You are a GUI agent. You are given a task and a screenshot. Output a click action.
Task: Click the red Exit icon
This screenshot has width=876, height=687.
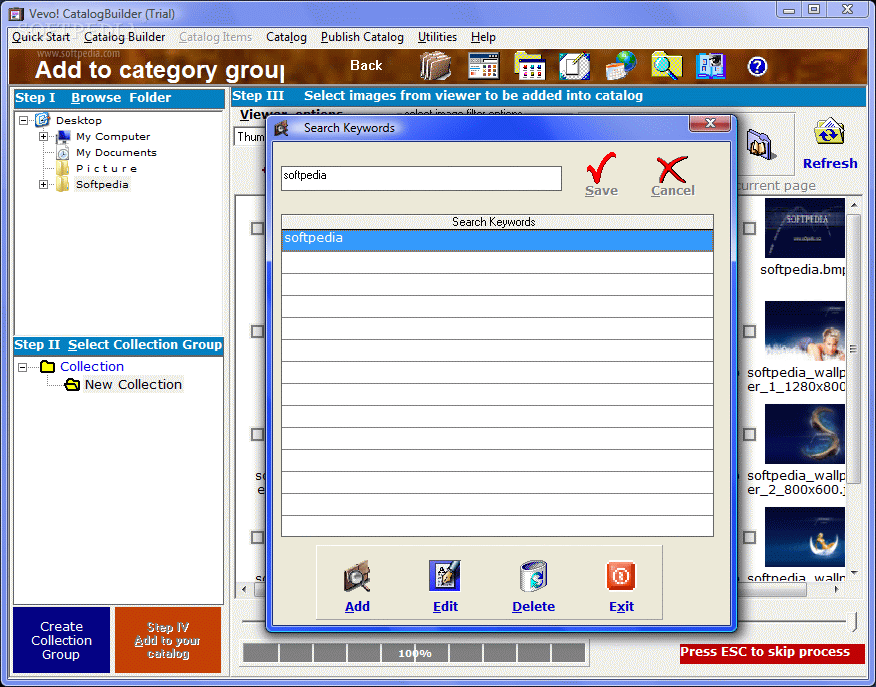tap(621, 576)
